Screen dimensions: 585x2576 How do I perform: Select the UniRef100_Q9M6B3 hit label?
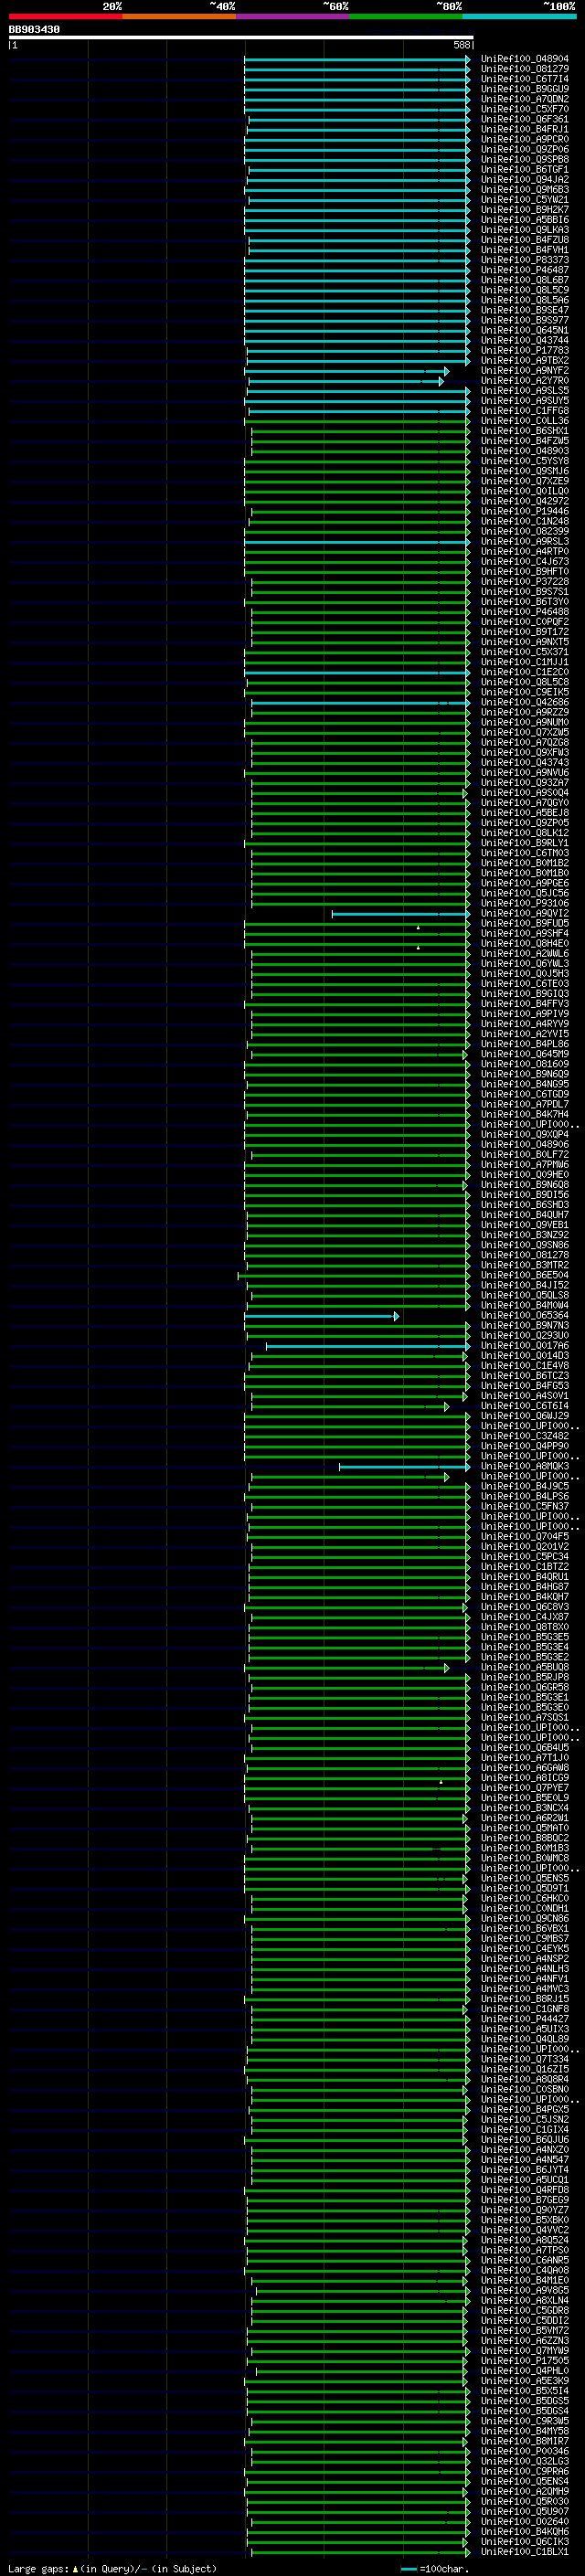click(525, 190)
